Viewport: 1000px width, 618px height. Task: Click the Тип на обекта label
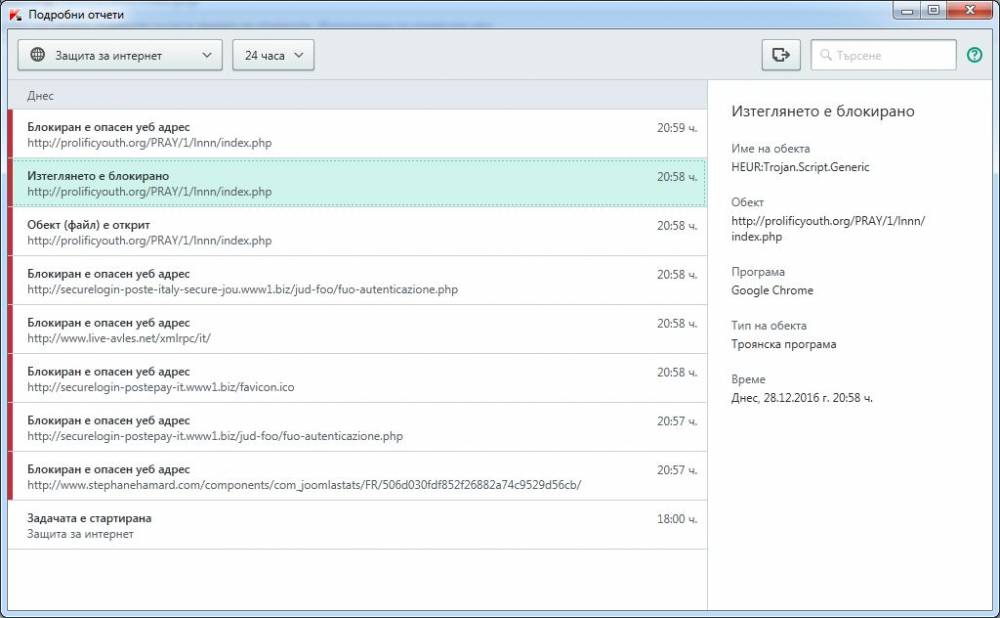(768, 325)
